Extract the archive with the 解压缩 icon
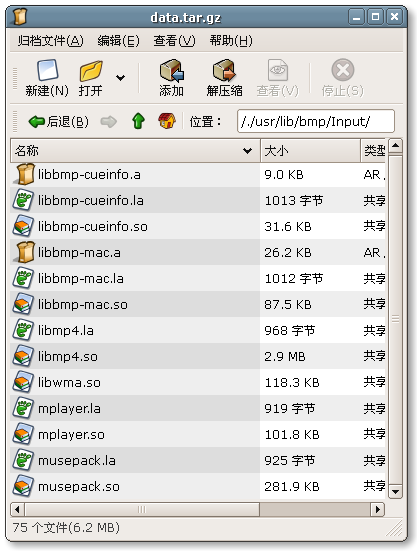 [x=224, y=71]
